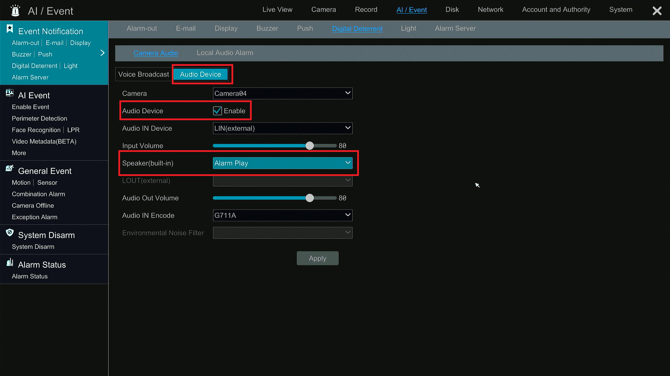This screenshot has height=376, width=670.
Task: Open the AI / Event top menu
Action: click(x=411, y=10)
